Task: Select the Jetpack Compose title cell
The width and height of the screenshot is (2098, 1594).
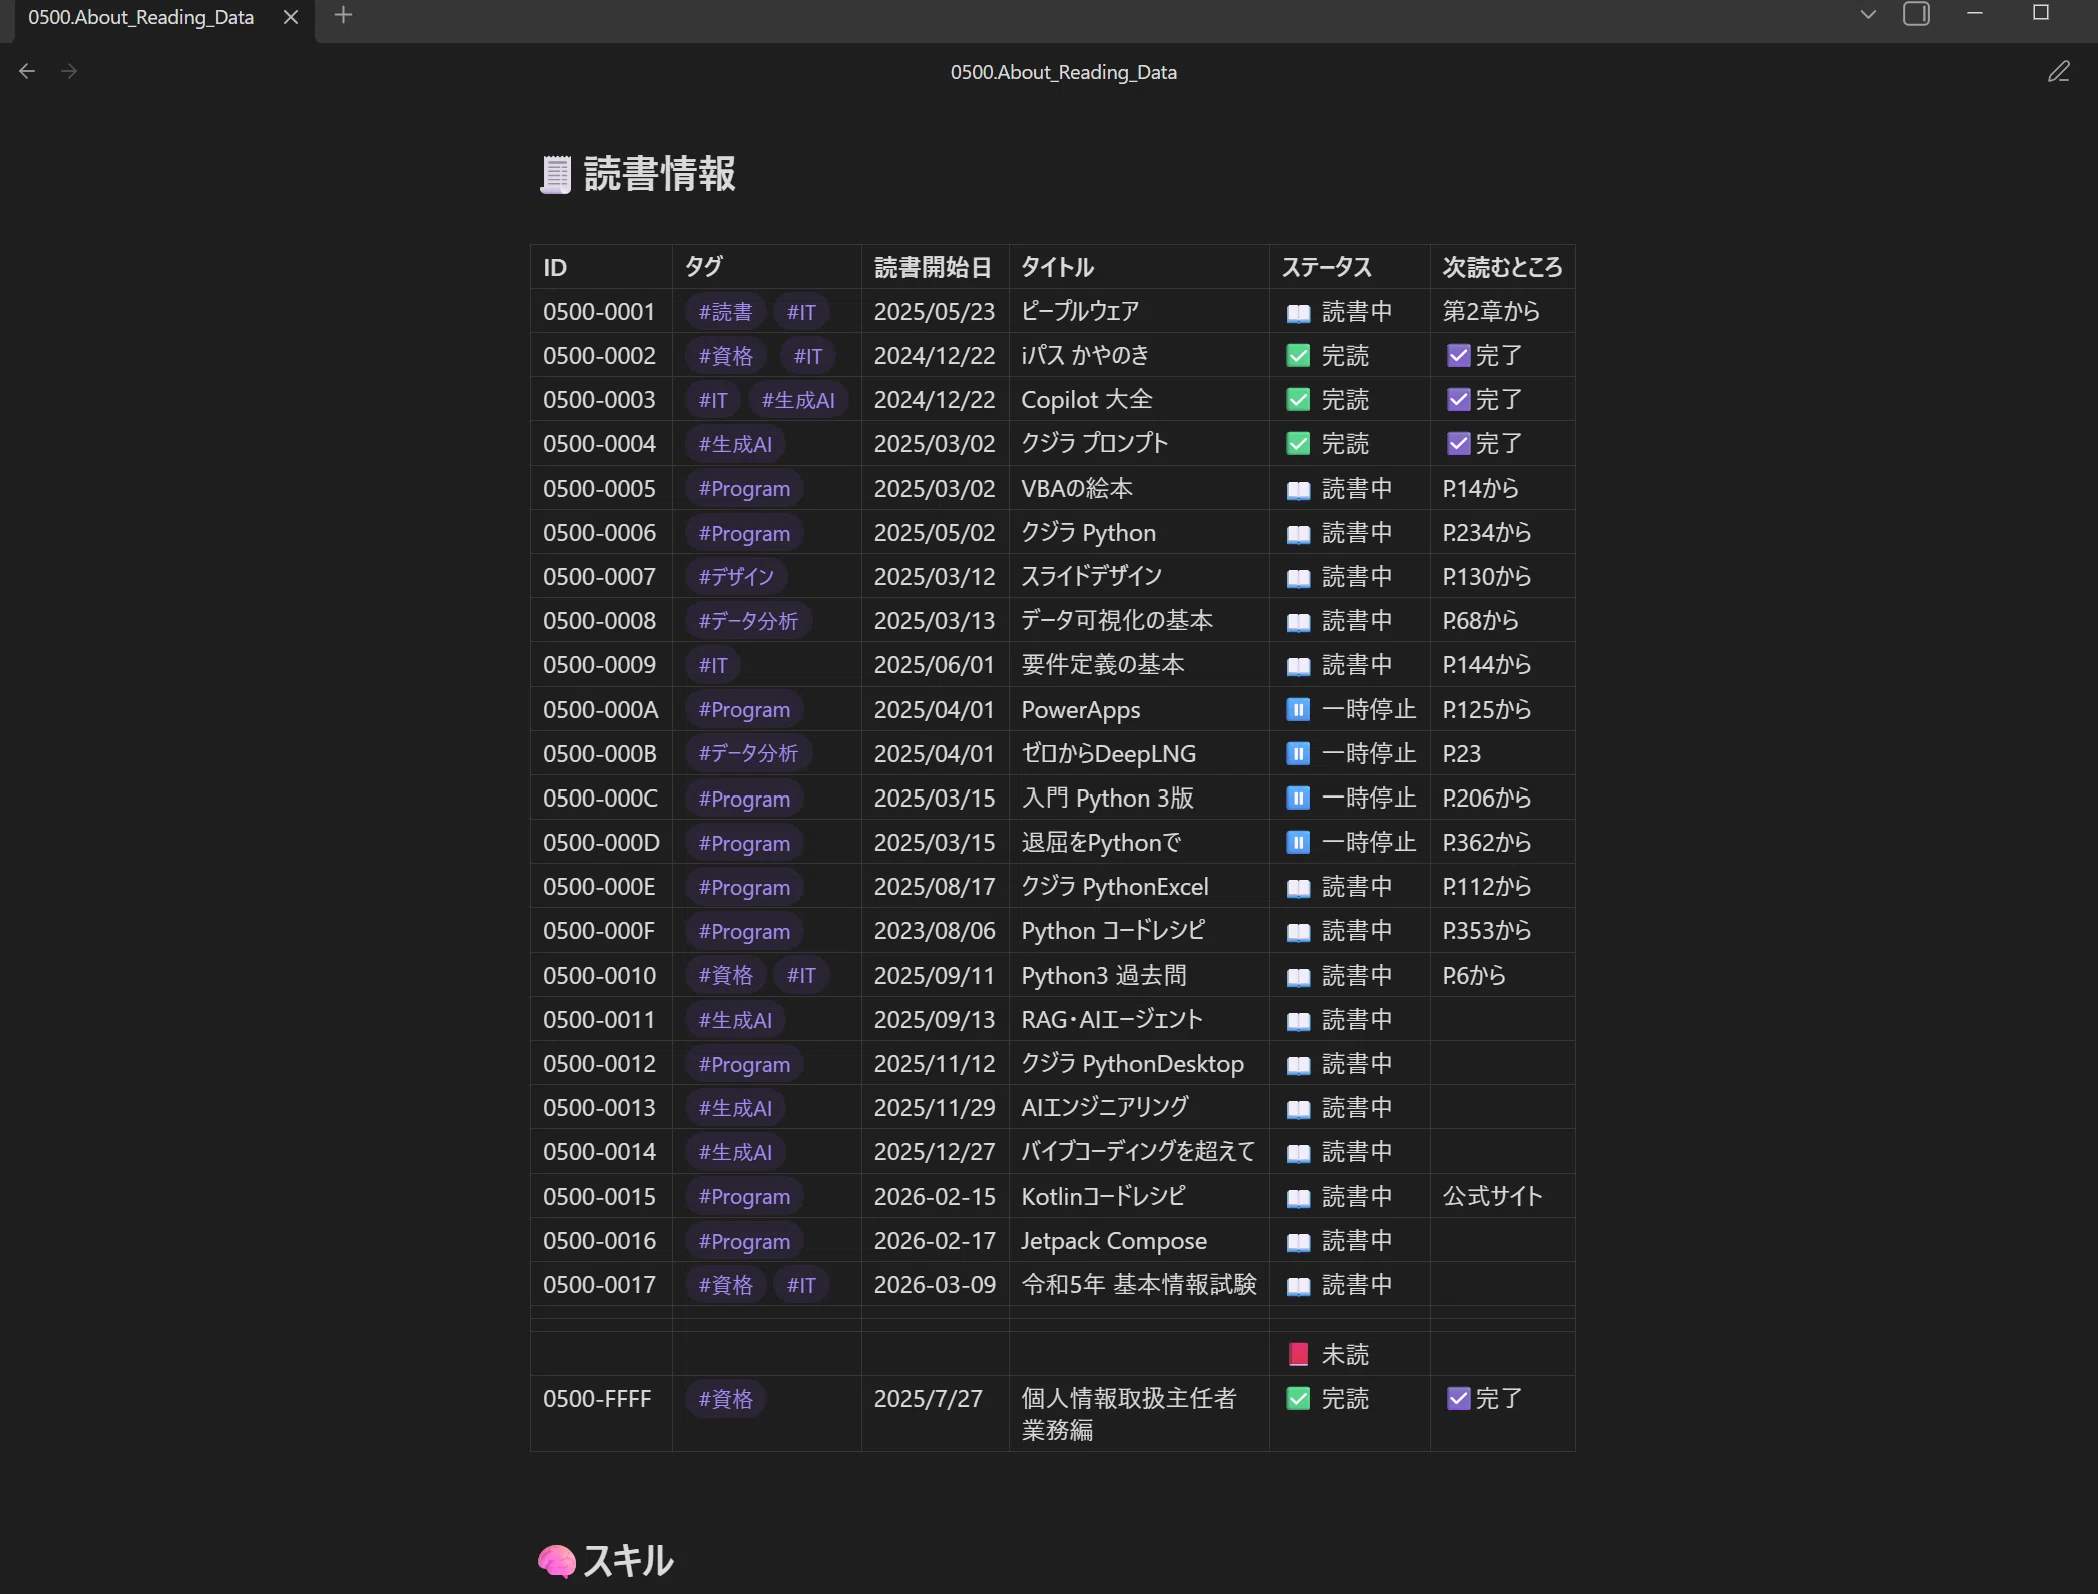Action: [x=1139, y=1240]
